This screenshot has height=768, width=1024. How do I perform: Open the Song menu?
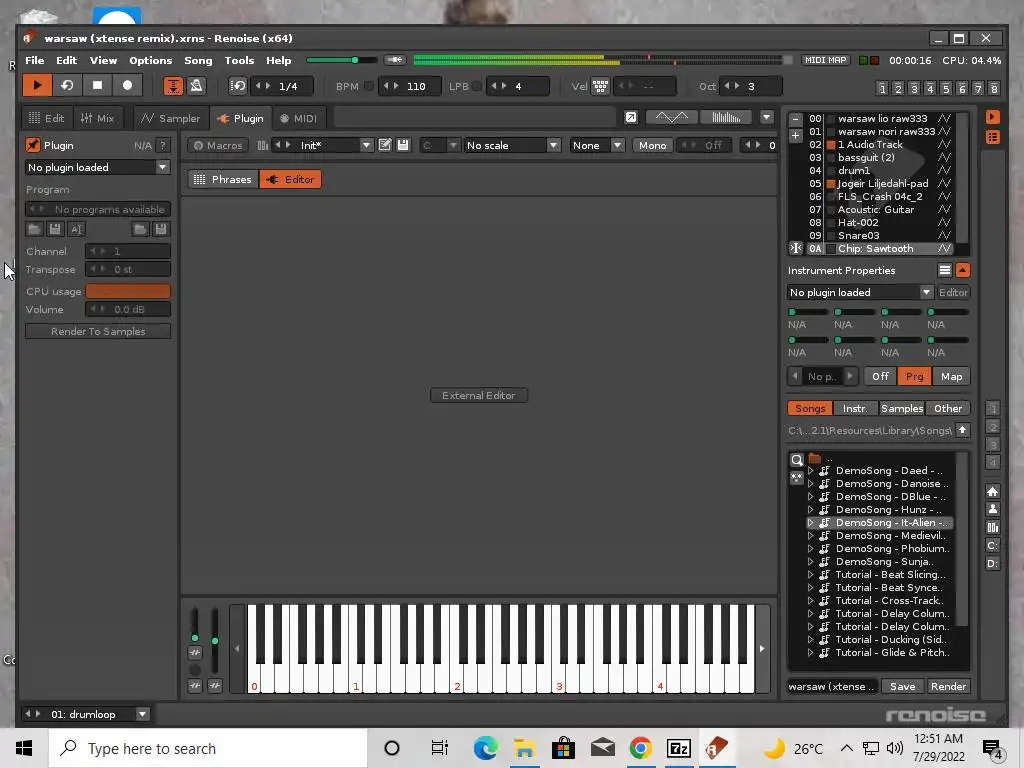pos(198,60)
